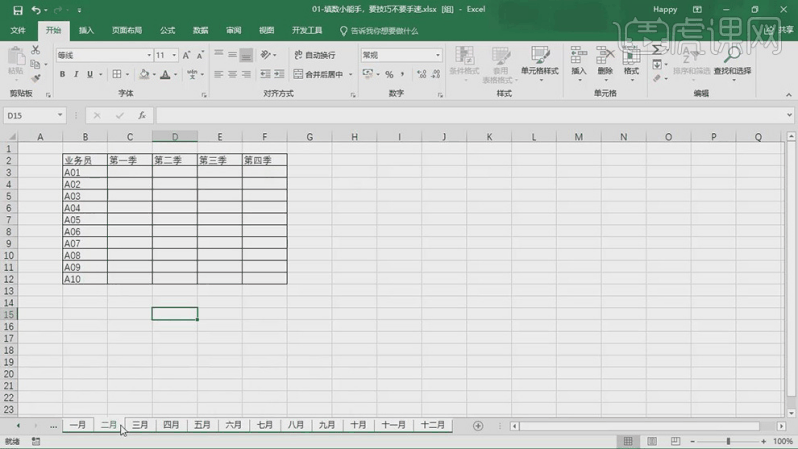
Task: Increase font size with the large A icon
Action: click(186, 55)
